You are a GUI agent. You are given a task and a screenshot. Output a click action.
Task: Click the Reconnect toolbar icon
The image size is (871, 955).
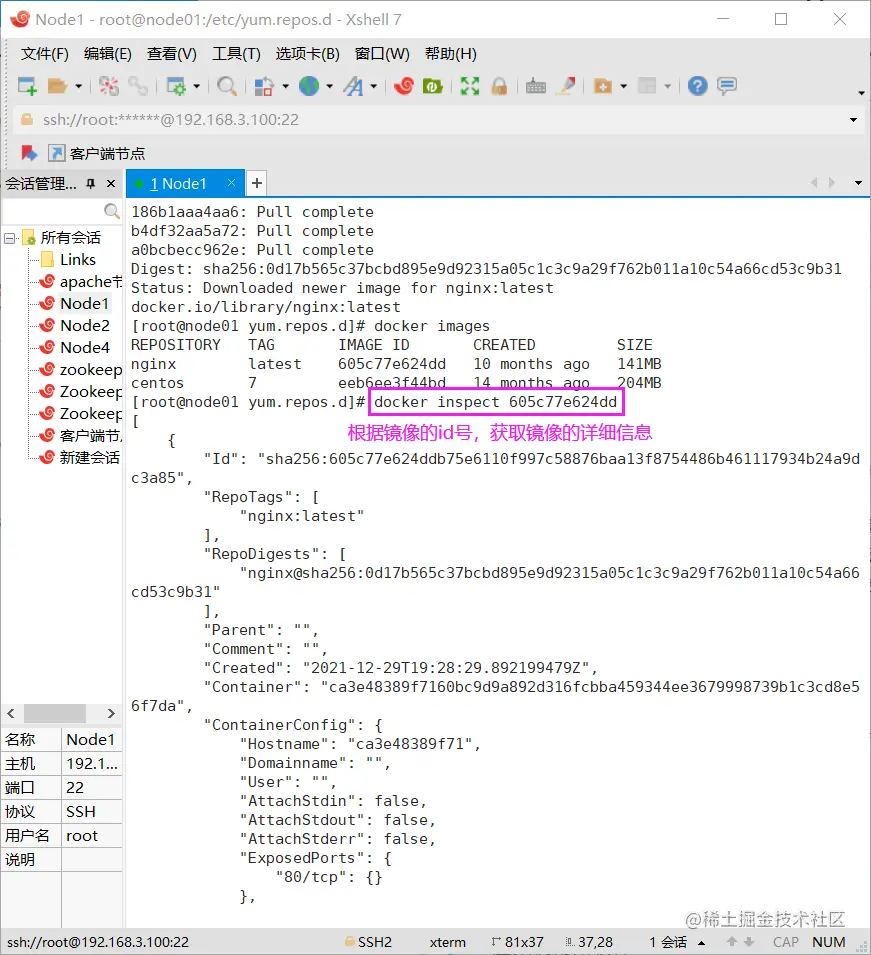tap(108, 86)
